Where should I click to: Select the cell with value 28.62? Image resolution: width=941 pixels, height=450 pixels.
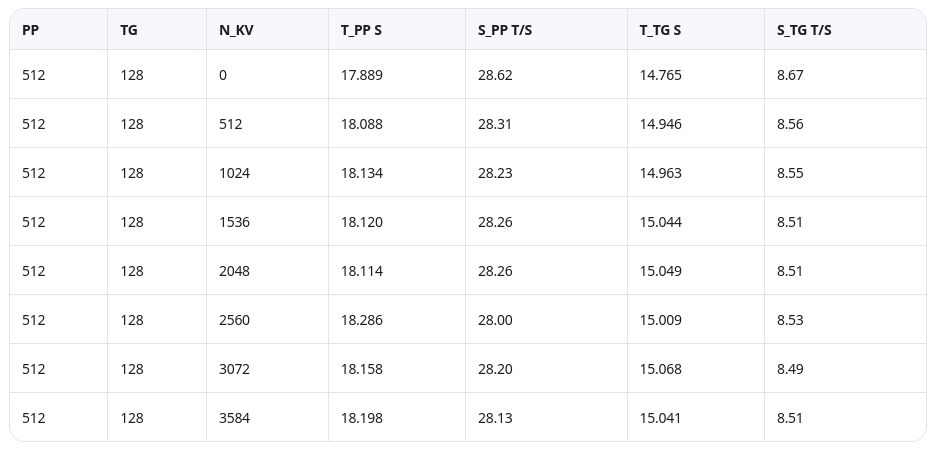495,75
